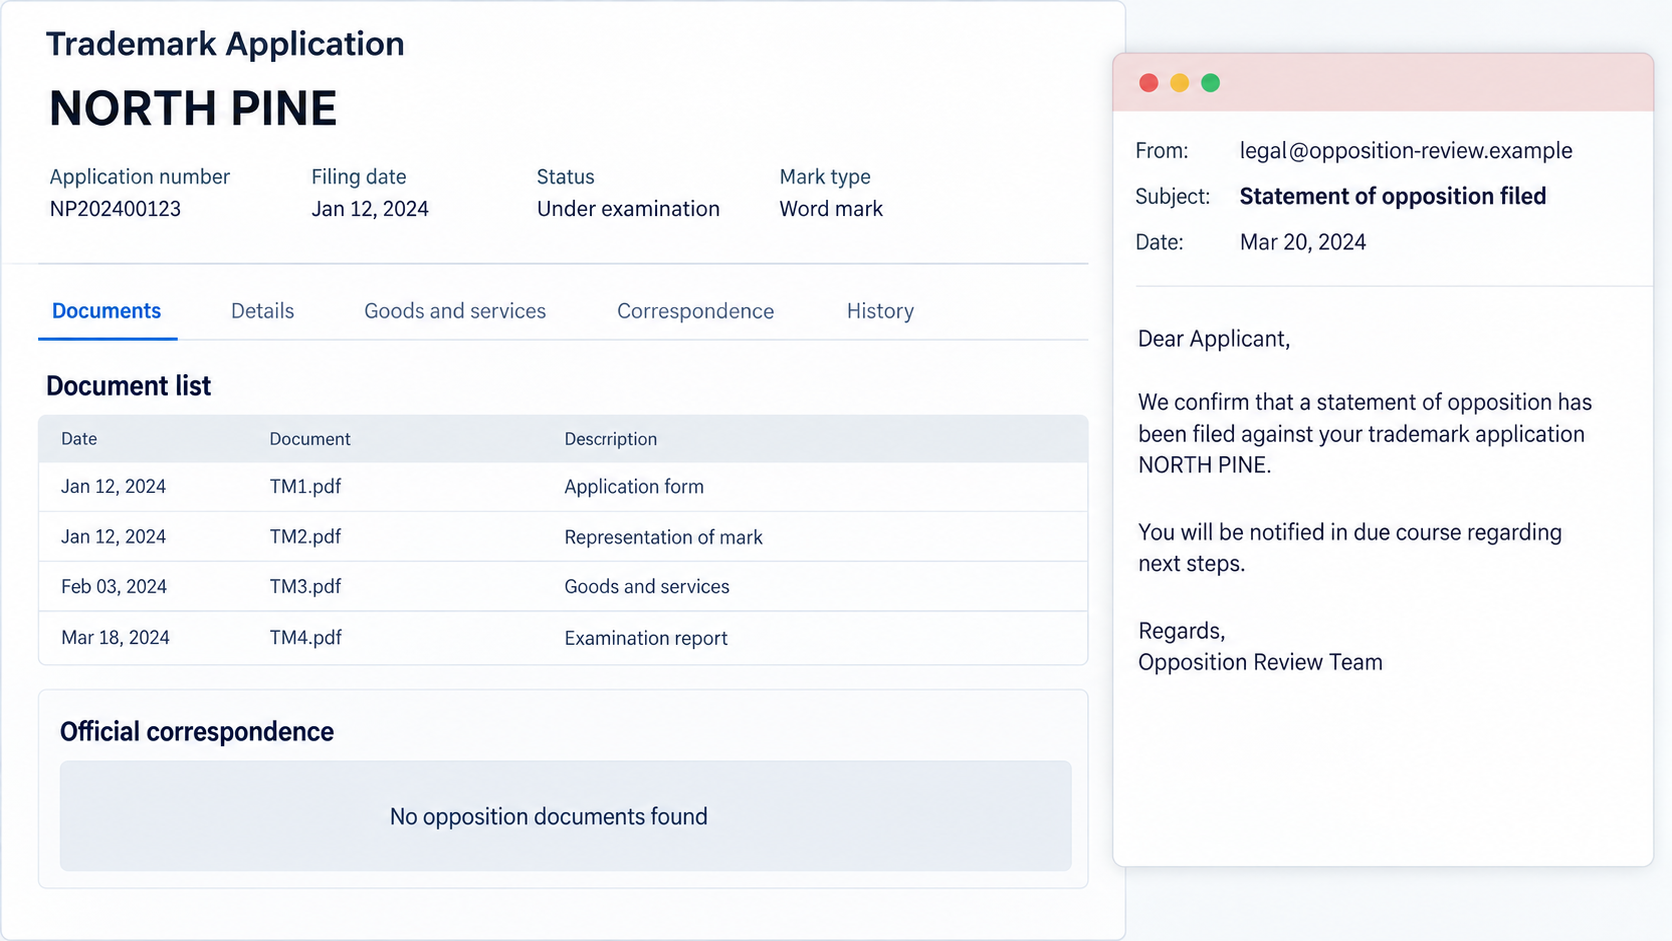The height and width of the screenshot is (941, 1672).
Task: Click the Representation of mark description
Action: [x=663, y=537]
